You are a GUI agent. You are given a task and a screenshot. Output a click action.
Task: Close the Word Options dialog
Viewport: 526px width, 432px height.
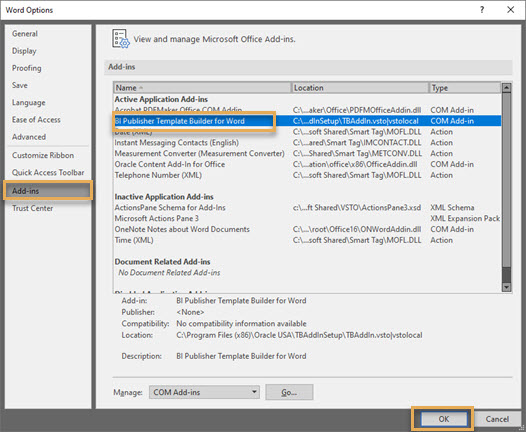(x=511, y=10)
